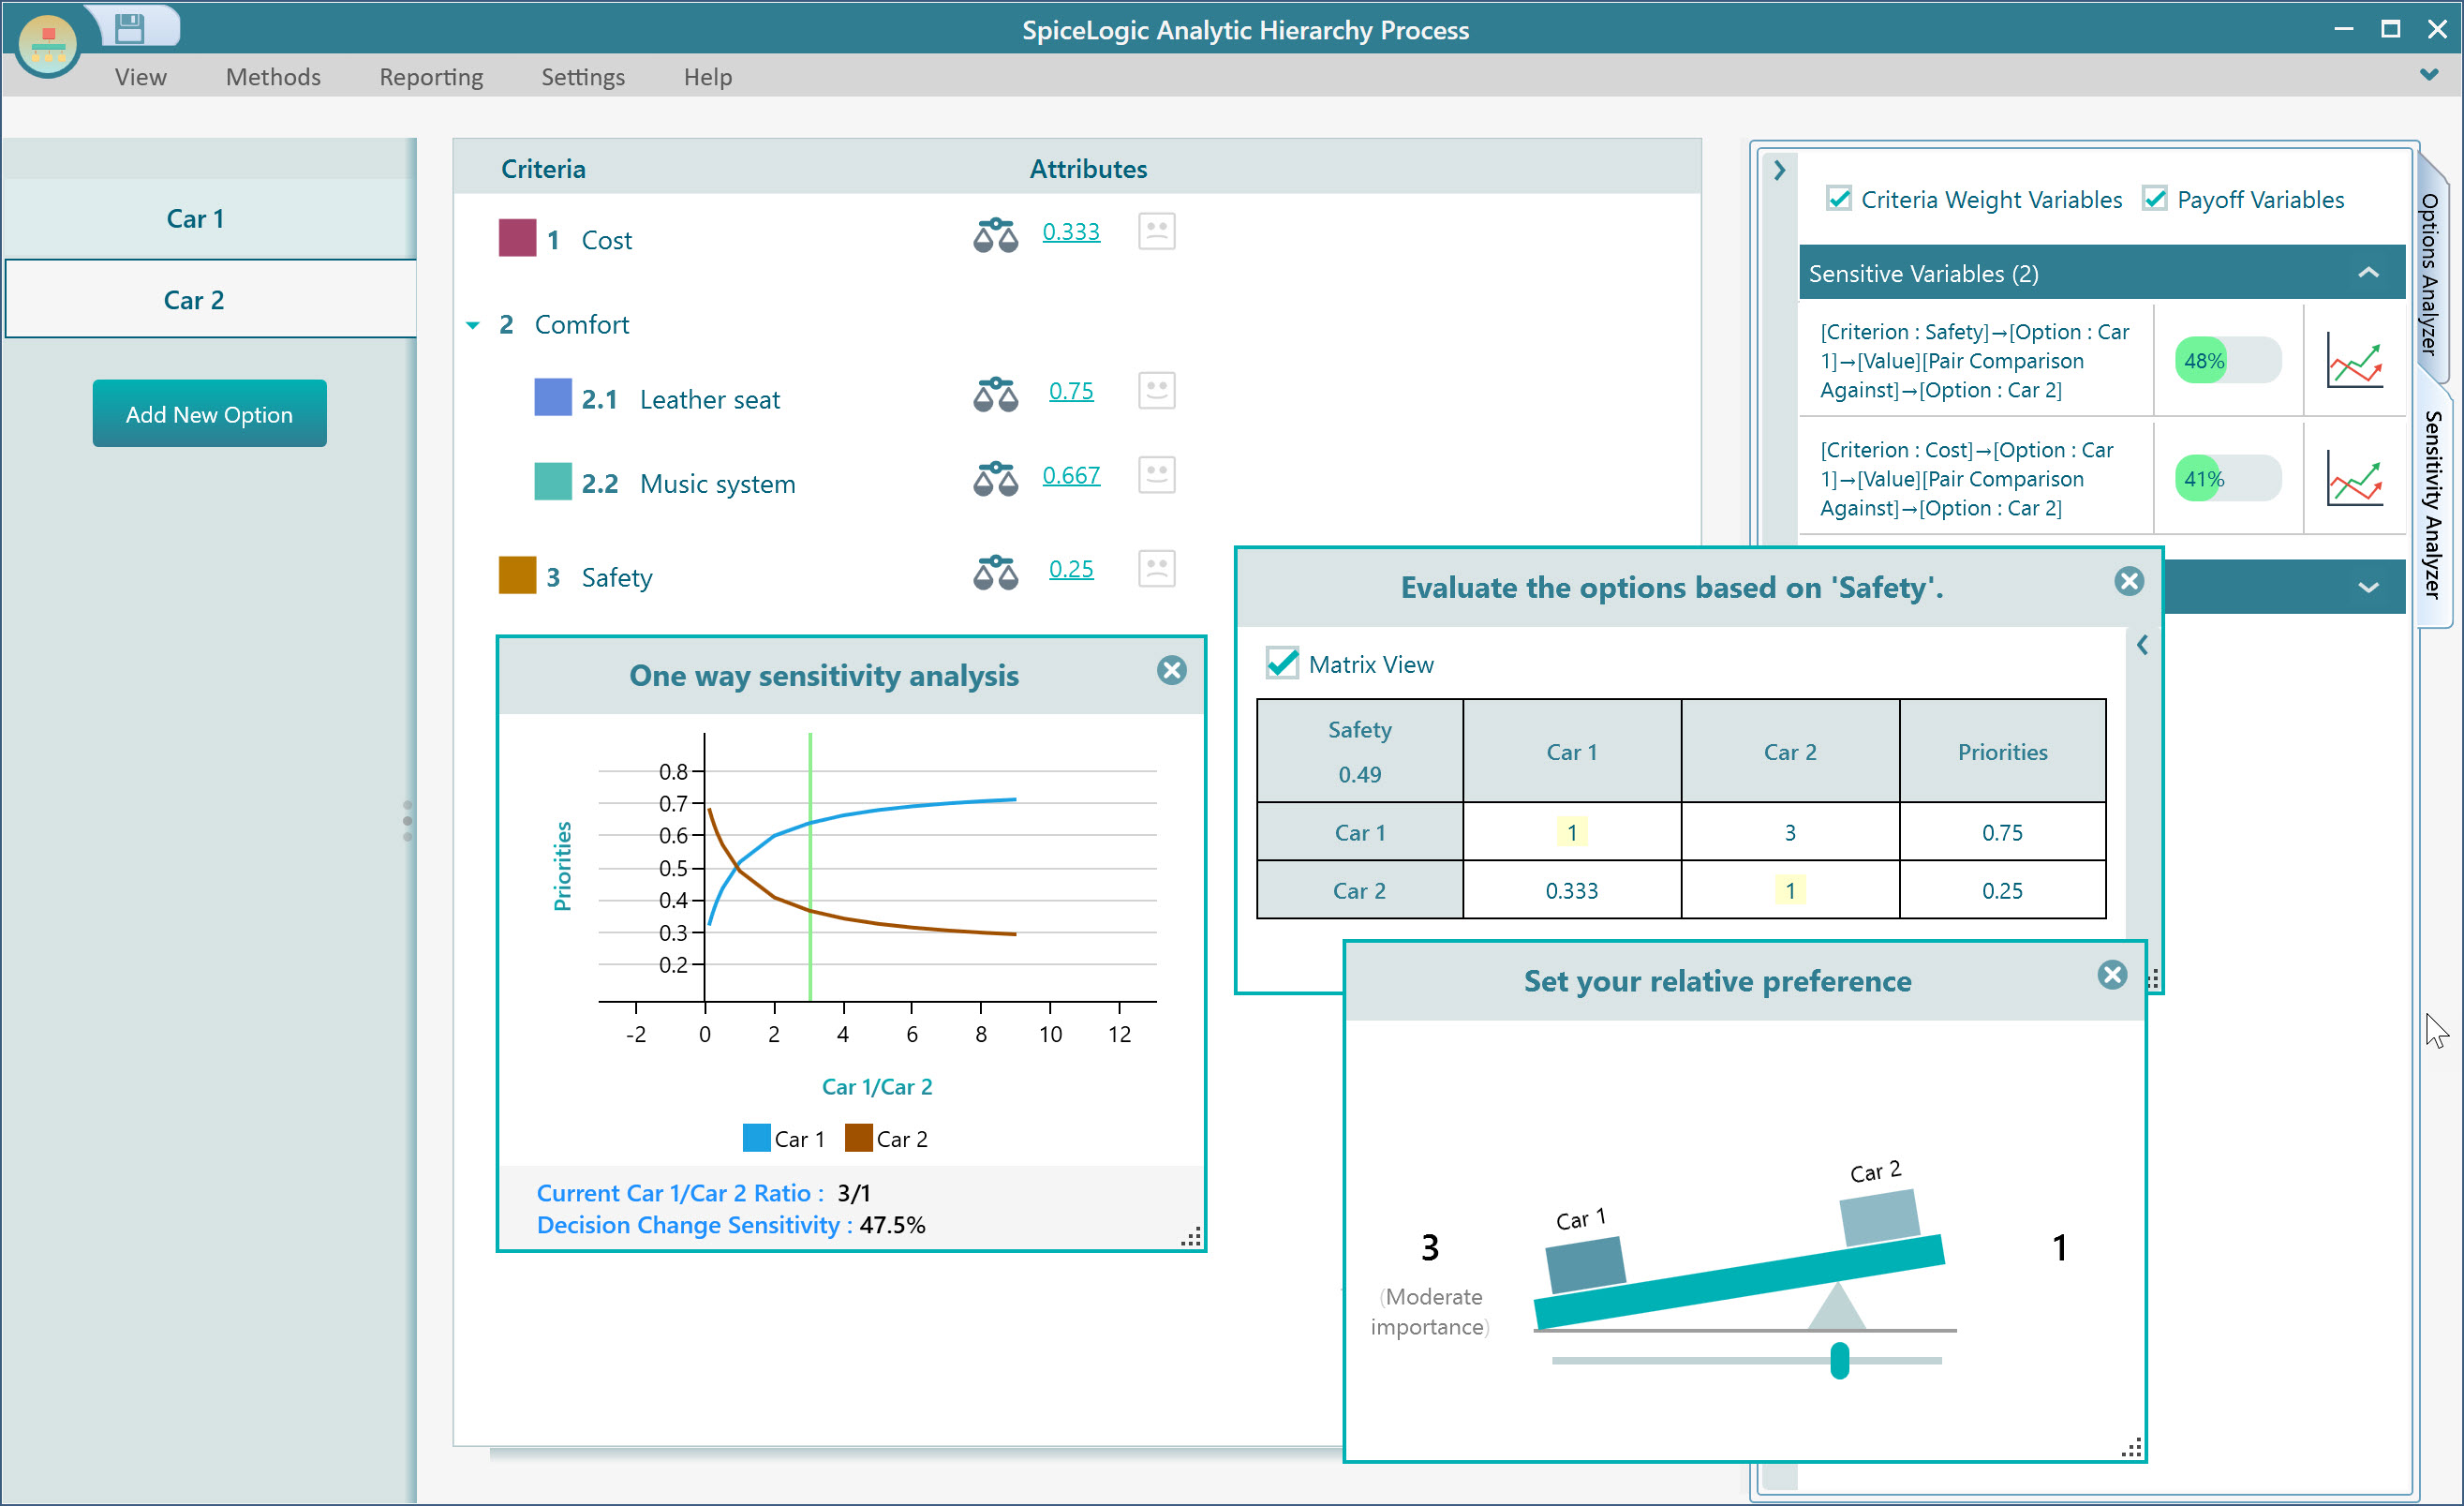Screen dimensions: 2464x1506
Task: Select the Car 2 option
Action: pos(209,300)
